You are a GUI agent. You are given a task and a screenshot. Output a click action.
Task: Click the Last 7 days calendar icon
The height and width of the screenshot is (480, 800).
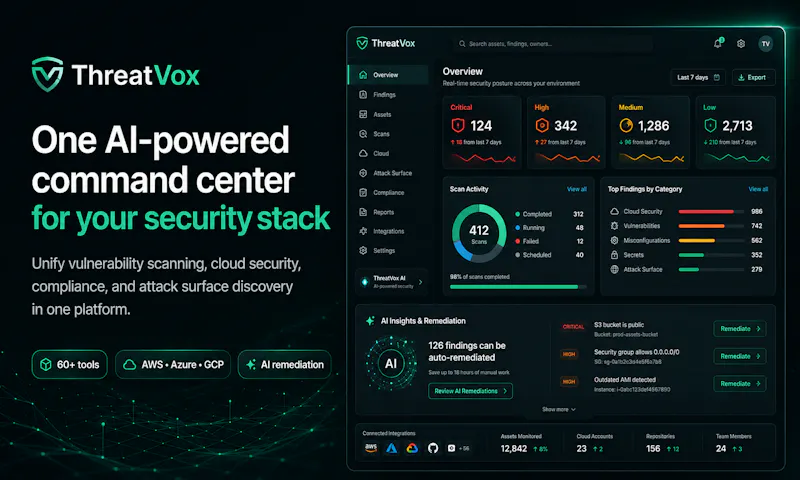(717, 78)
